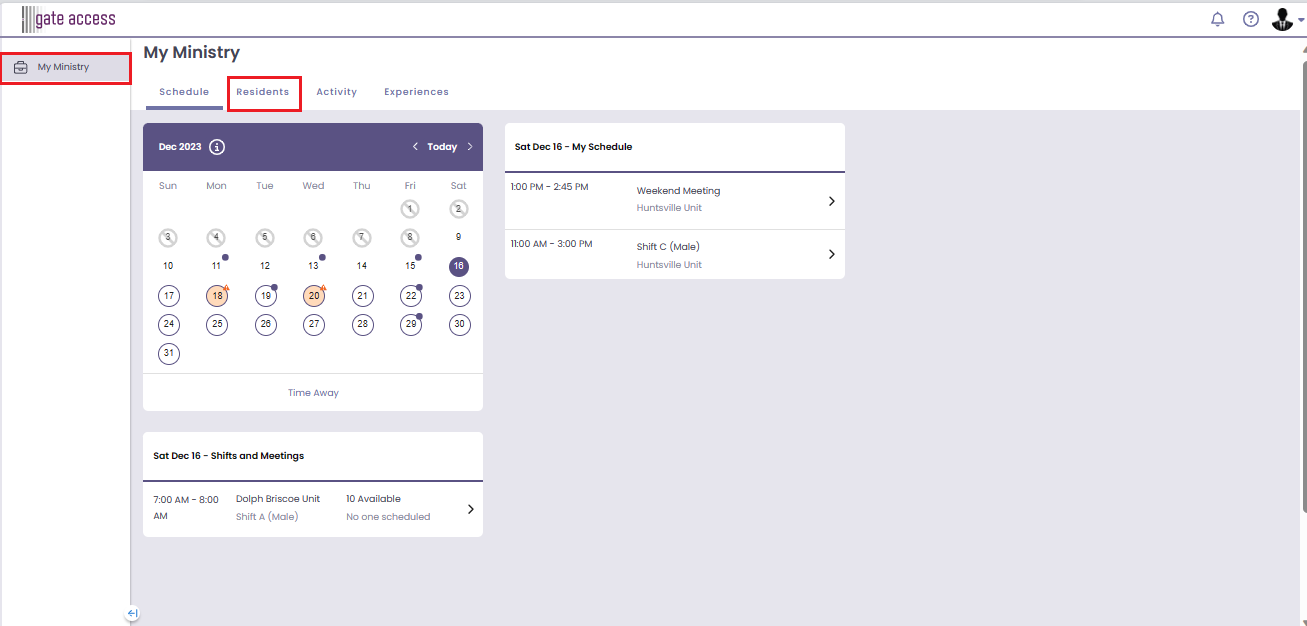Viewport: 1307px width, 626px height.
Task: Switch to the Residents tab
Action: click(263, 92)
